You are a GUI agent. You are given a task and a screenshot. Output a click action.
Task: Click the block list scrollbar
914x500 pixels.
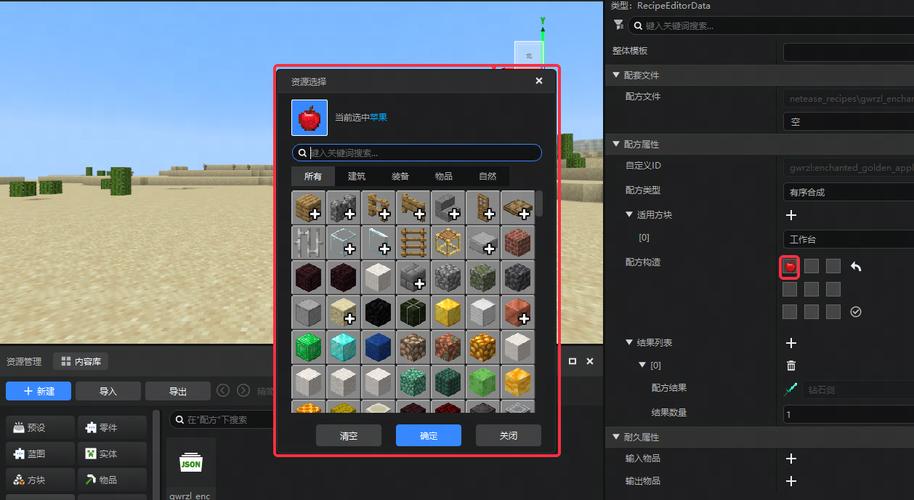(x=539, y=203)
